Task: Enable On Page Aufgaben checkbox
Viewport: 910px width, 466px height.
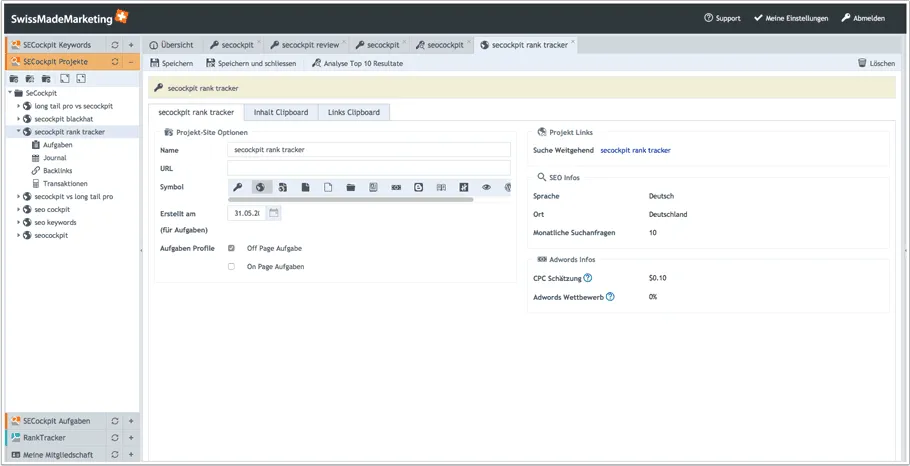Action: [232, 267]
